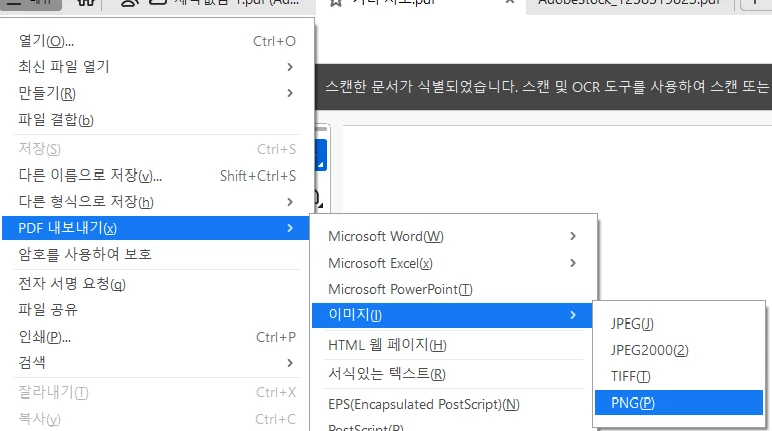Viewport: 772px width, 431px height.
Task: Export to Microsoft PowerPoint
Action: [x=453, y=289]
